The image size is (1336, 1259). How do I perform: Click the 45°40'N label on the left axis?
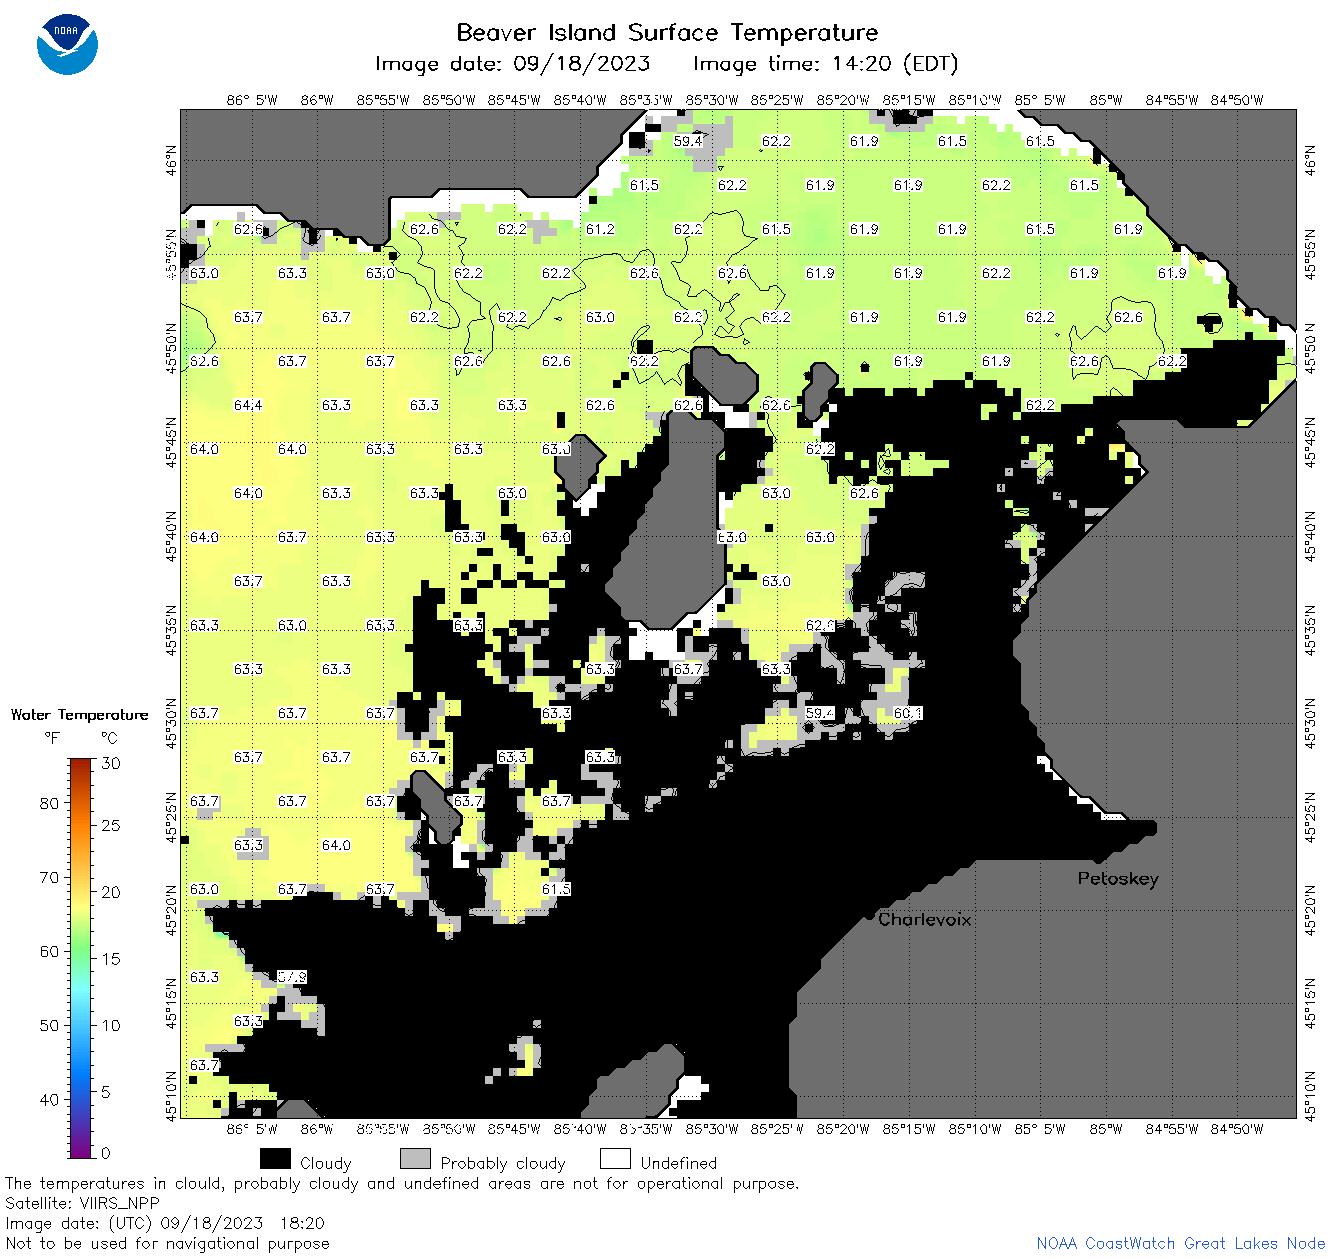(171, 535)
